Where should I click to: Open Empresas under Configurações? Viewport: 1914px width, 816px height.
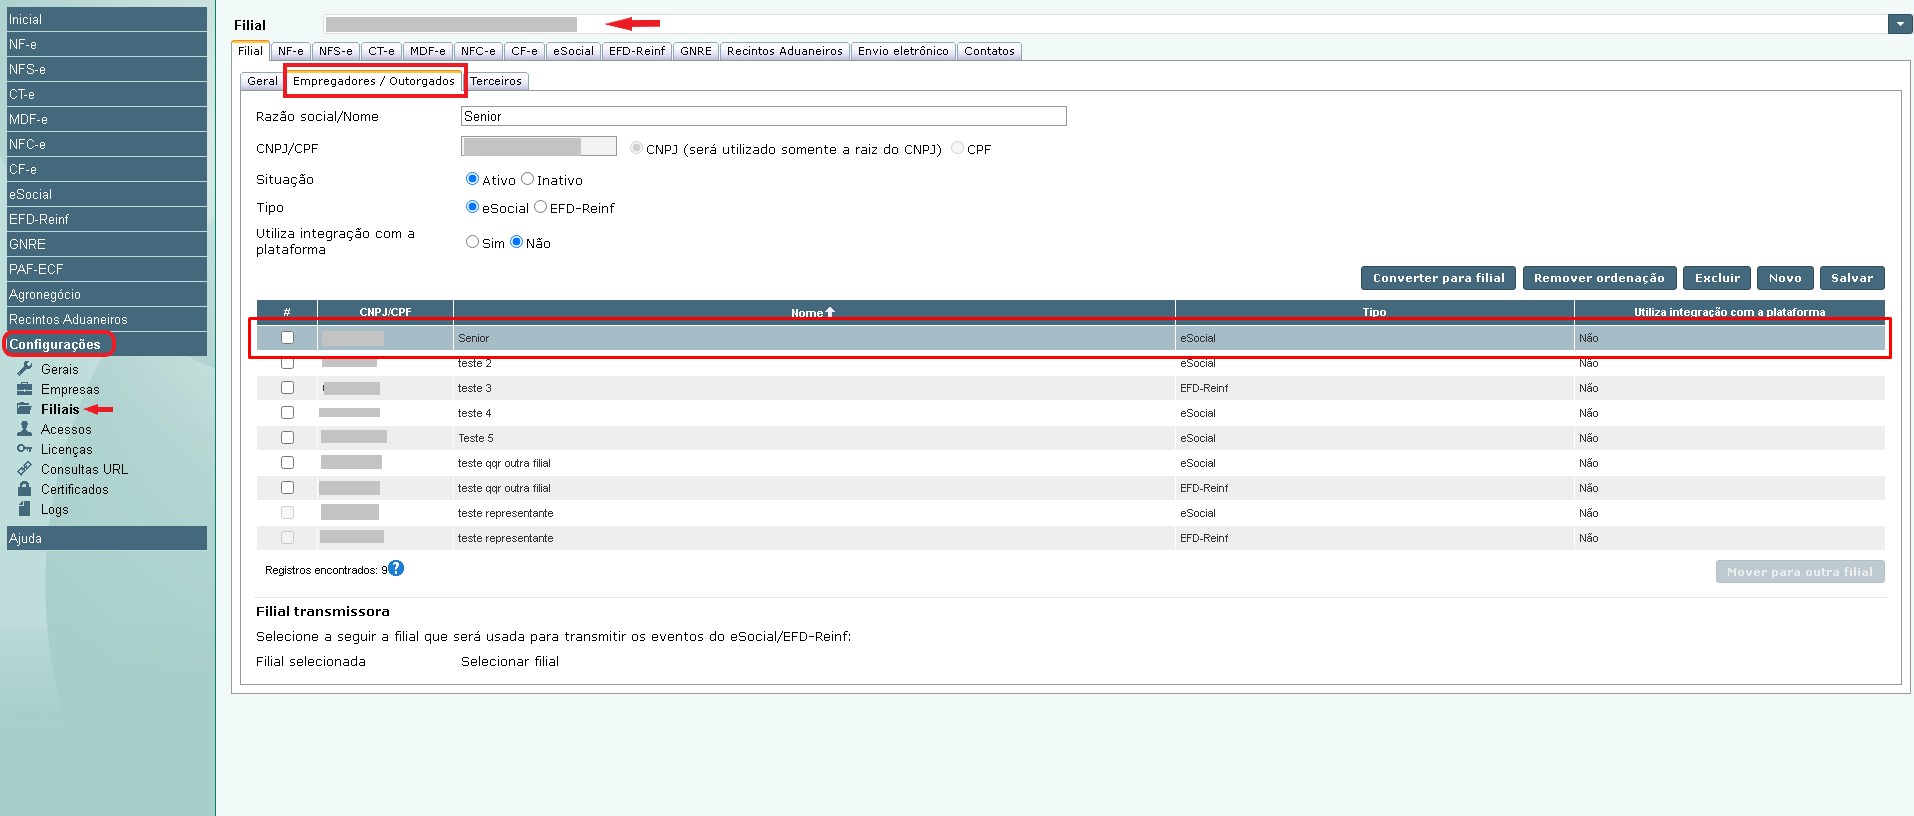click(70, 389)
